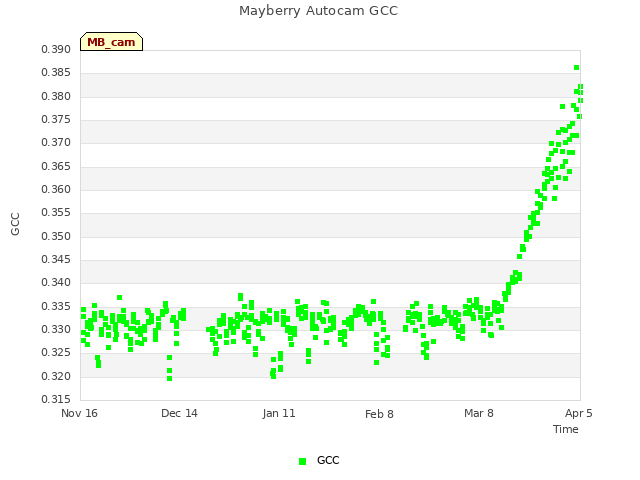
Task: Click the 0.375 y-axis value
Action: pyautogui.click(x=56, y=120)
